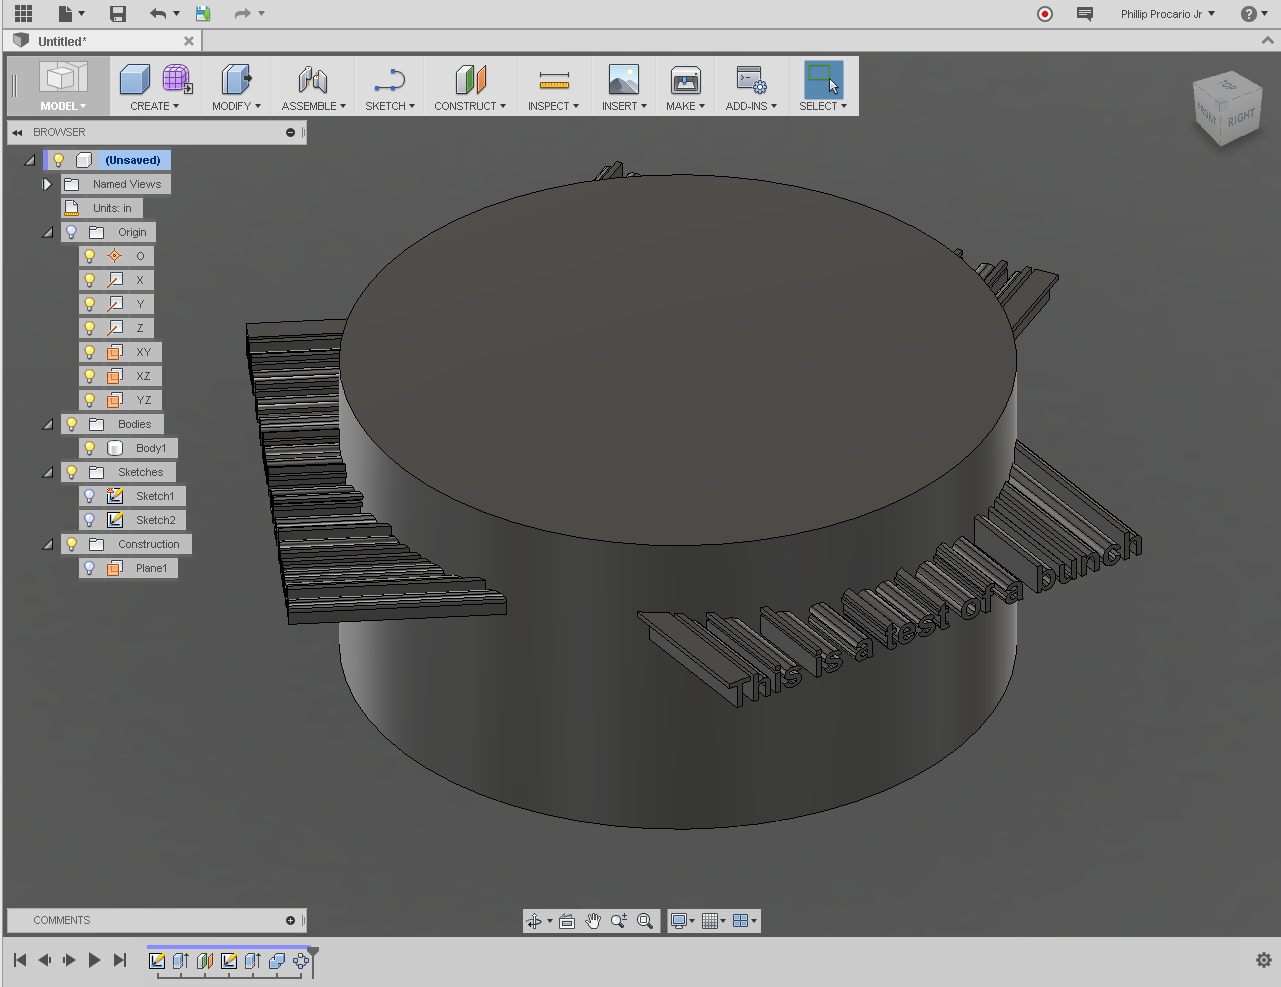Toggle Sketch1 visibility lightbulb

[89, 495]
